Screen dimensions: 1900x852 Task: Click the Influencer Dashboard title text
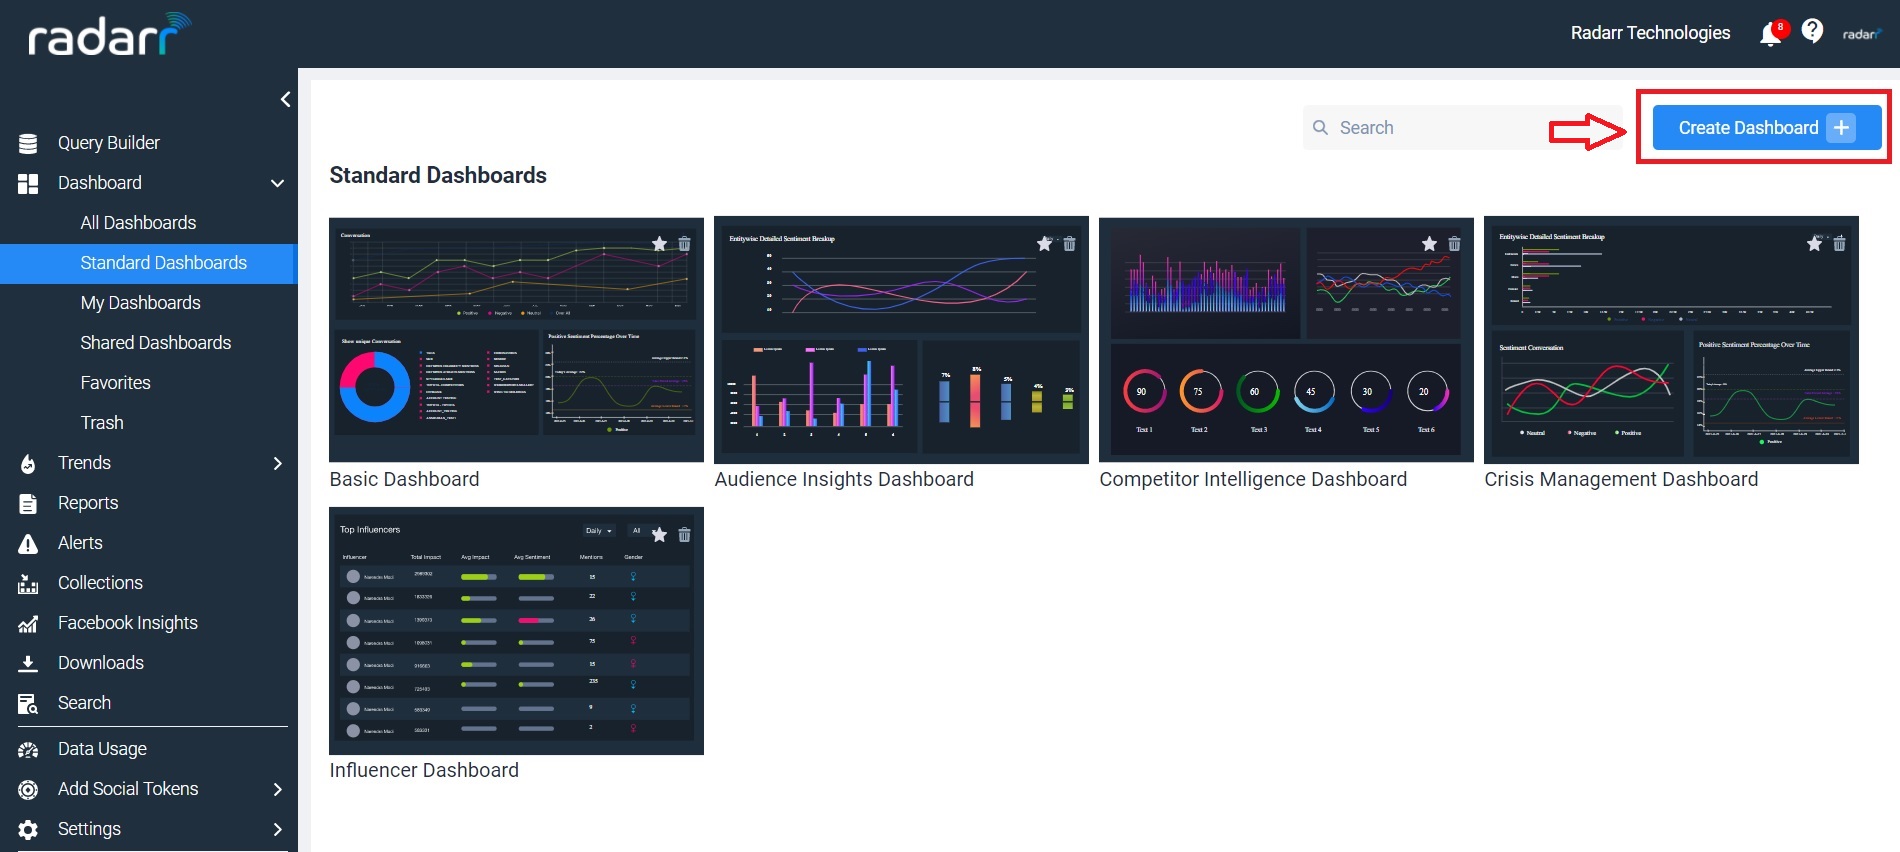[424, 770]
